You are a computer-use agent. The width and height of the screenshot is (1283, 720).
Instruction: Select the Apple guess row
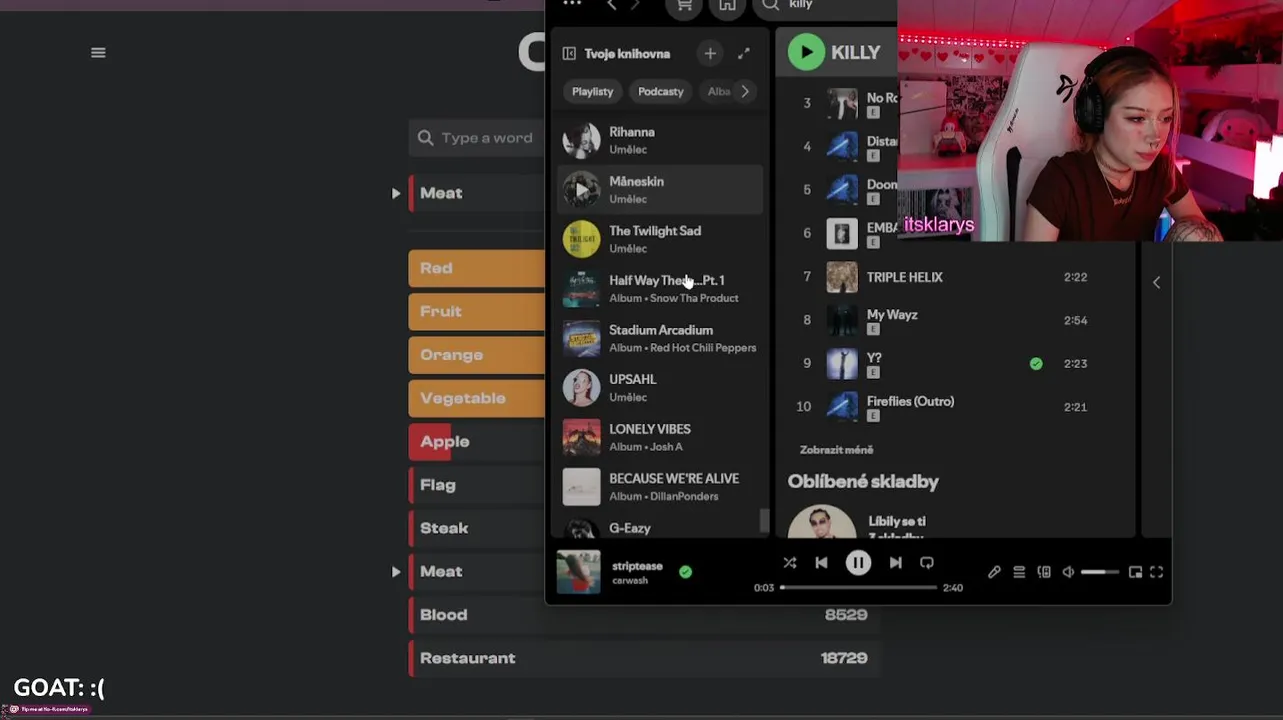[x=477, y=441]
